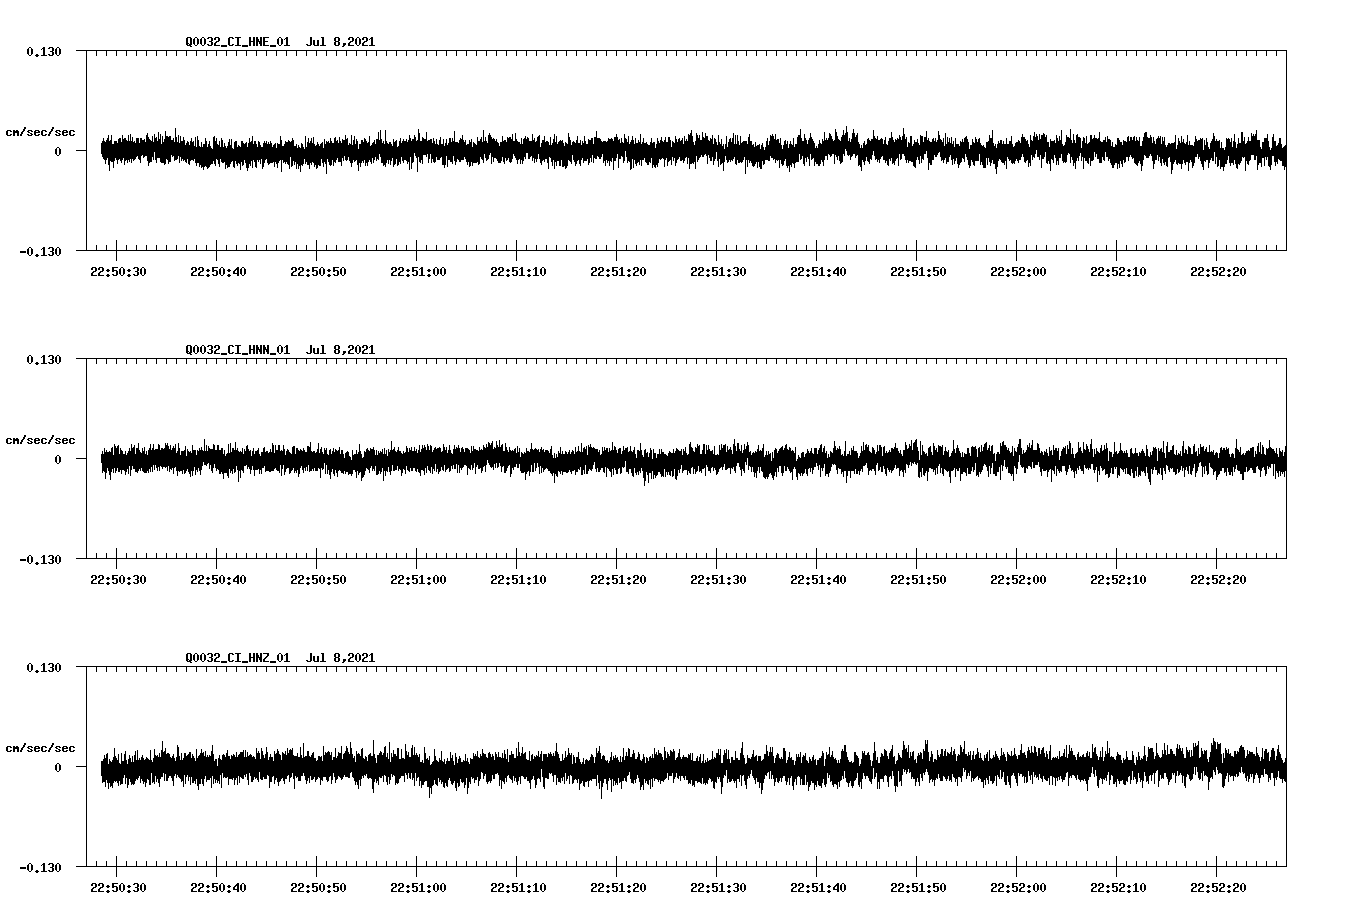Click the 22:50:30 time tick under the HNE trace

click(117, 269)
